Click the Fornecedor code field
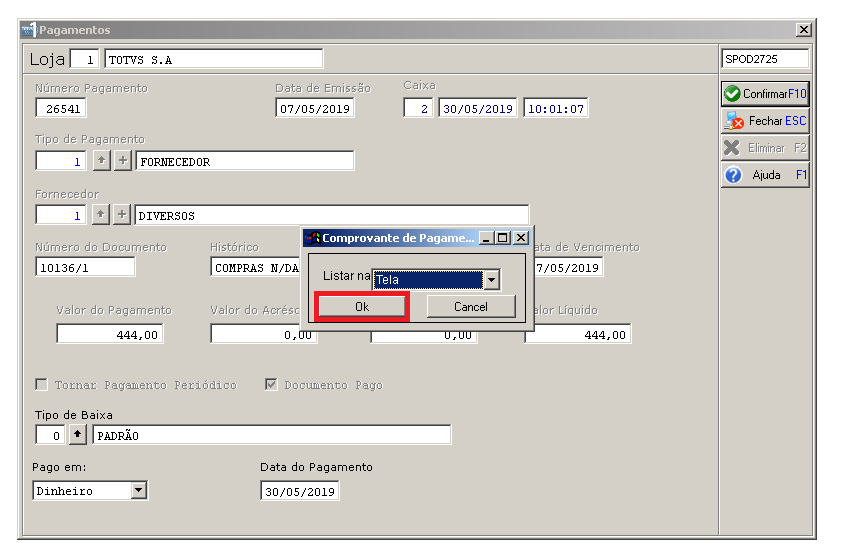Screen dimensions: 845x548 [60, 214]
